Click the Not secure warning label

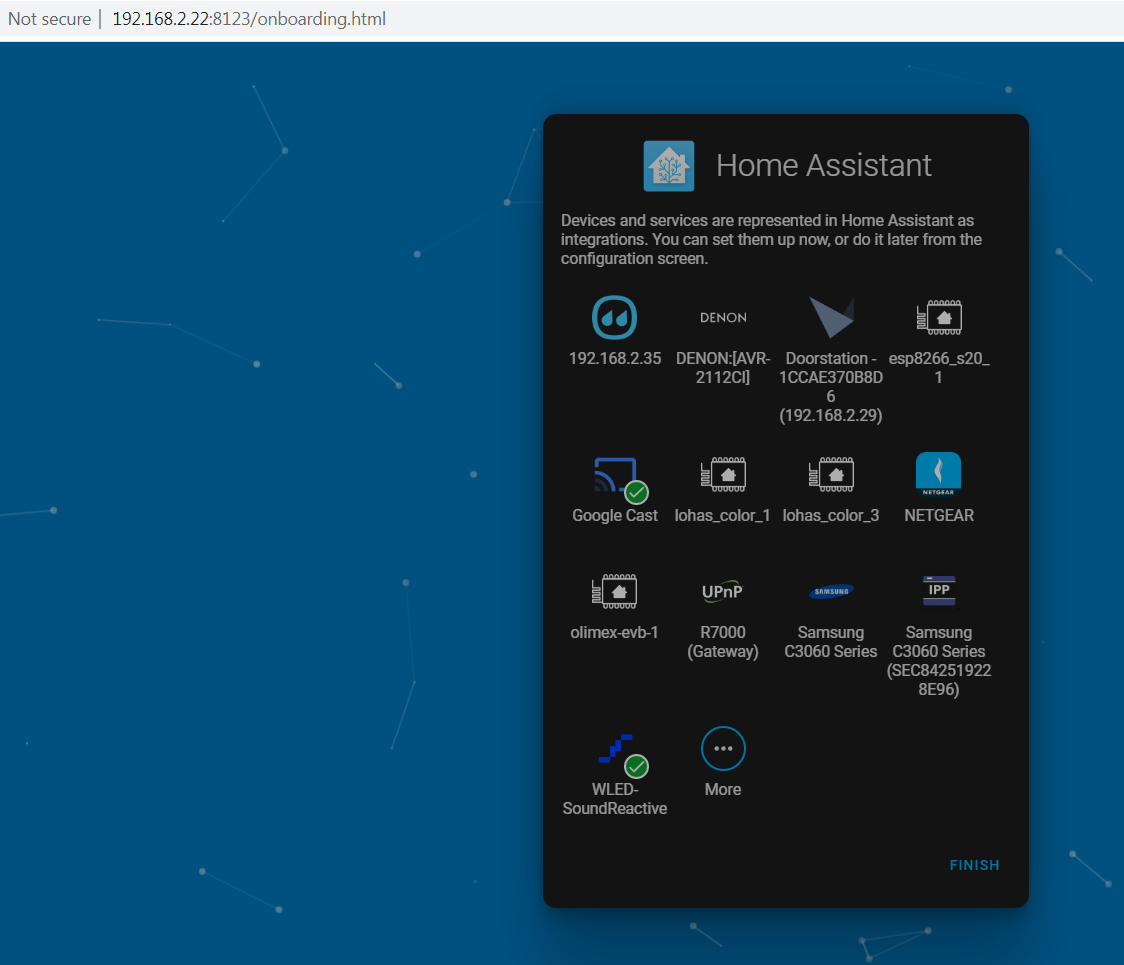click(x=49, y=18)
